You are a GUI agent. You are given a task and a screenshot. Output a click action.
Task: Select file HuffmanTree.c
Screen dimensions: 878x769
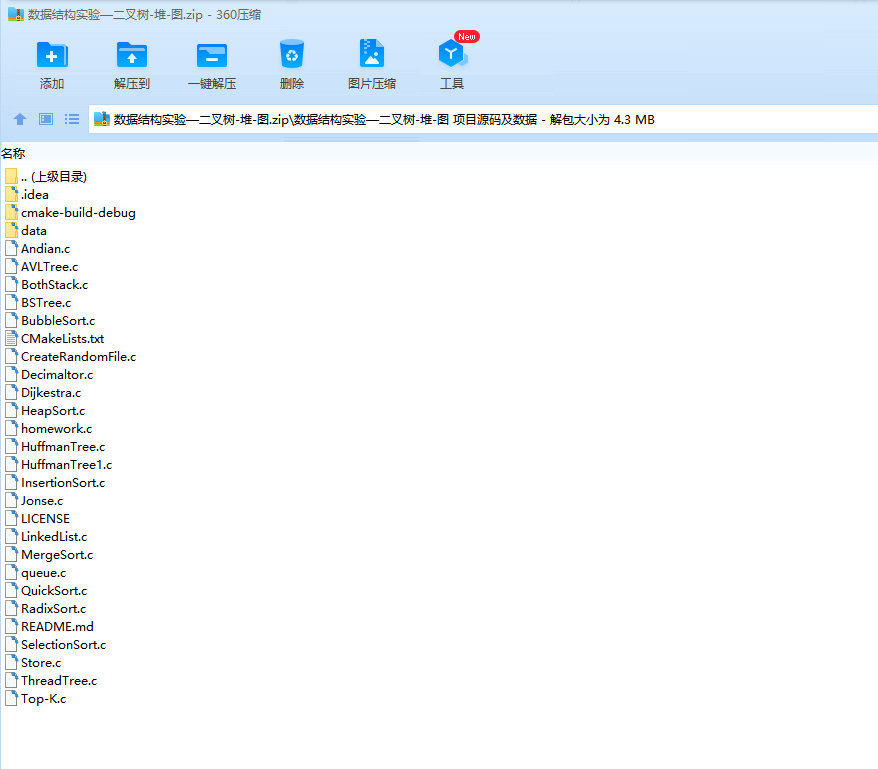tap(55, 446)
